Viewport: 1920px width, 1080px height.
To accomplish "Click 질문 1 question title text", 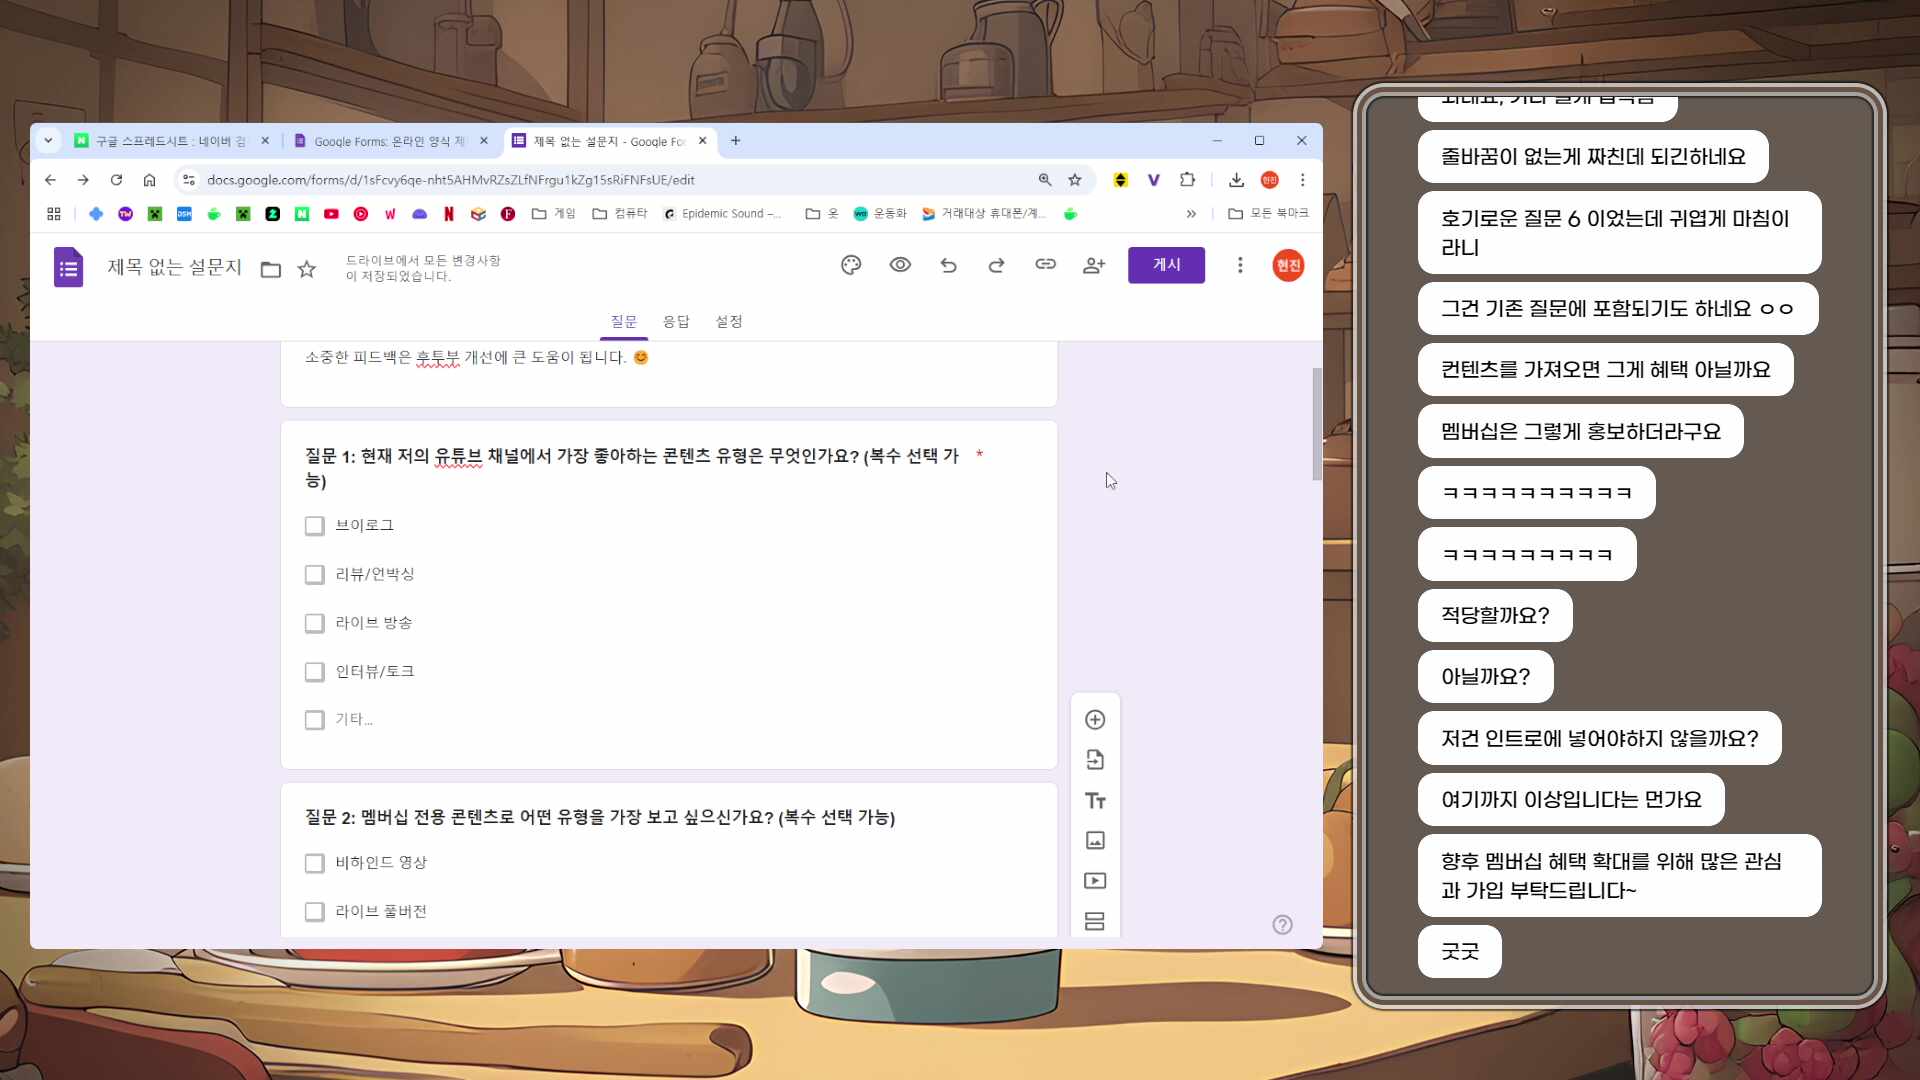I will tap(632, 468).
